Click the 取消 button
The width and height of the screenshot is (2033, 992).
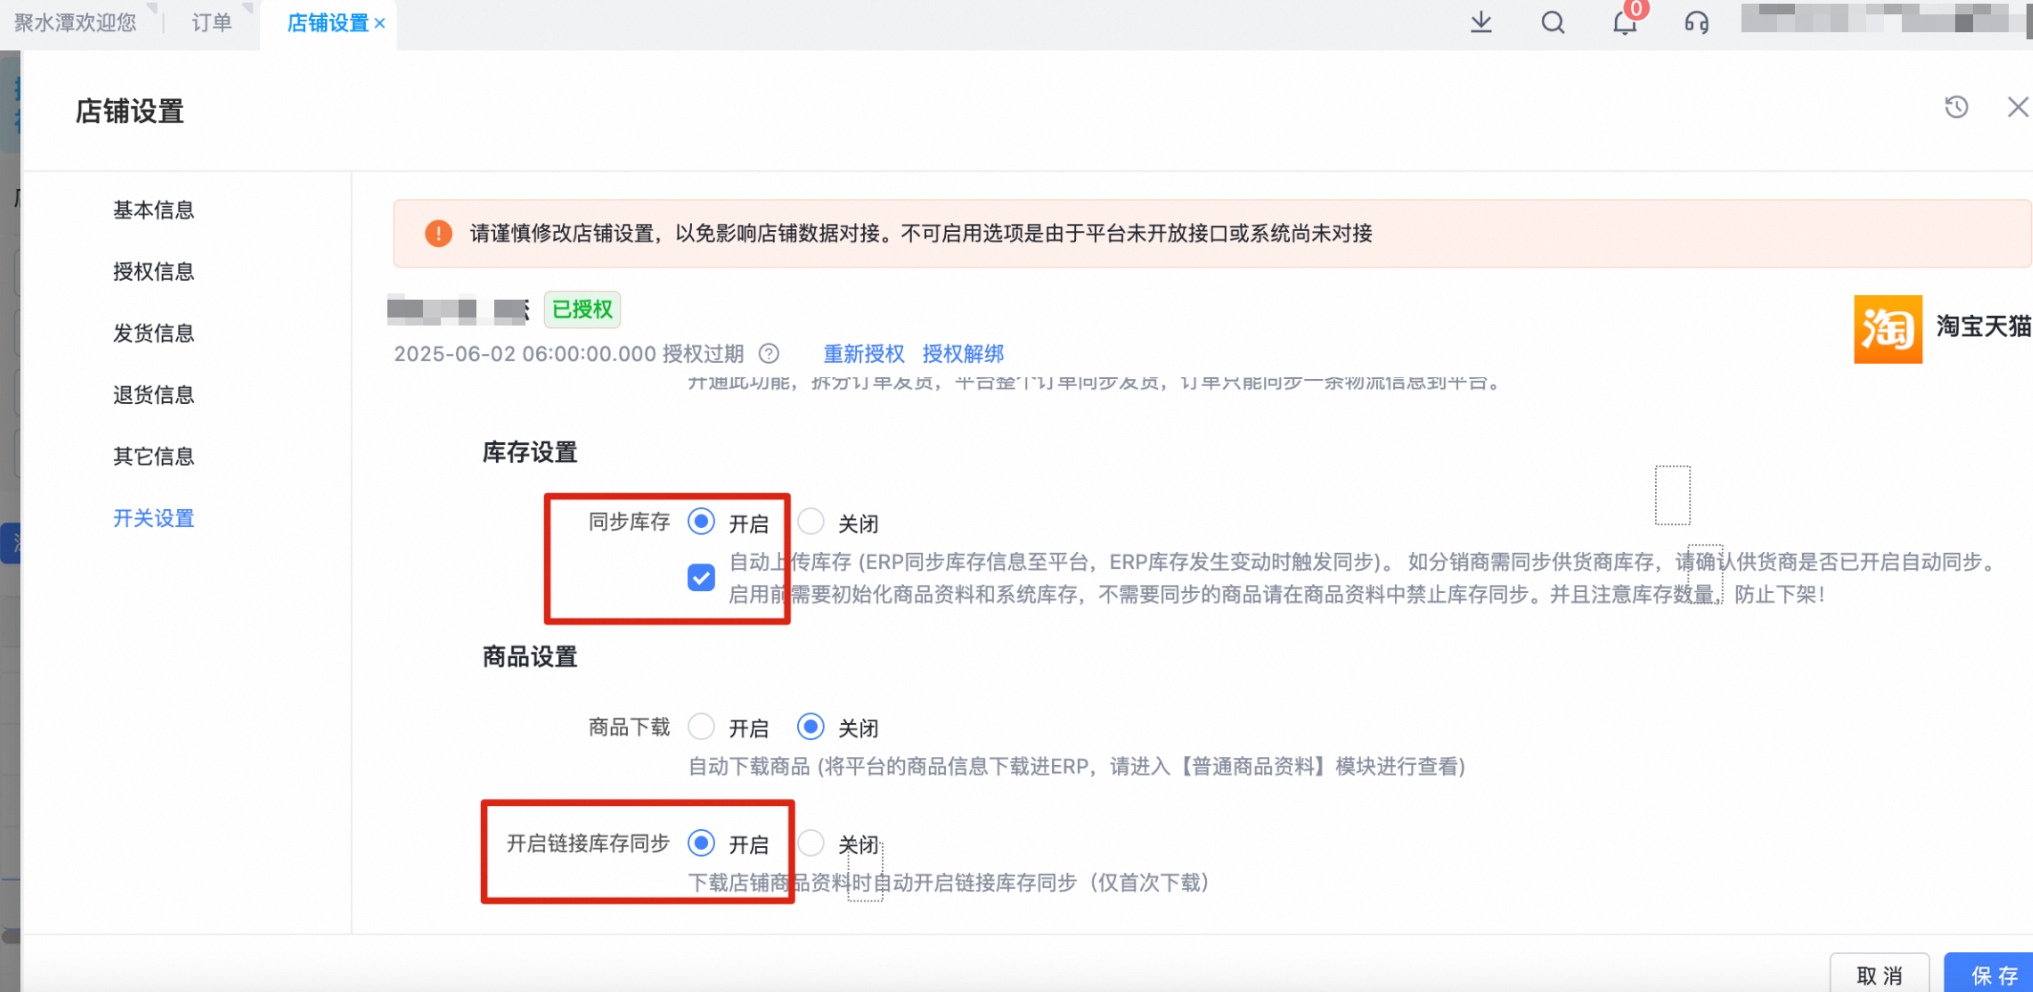pyautogui.click(x=1880, y=974)
